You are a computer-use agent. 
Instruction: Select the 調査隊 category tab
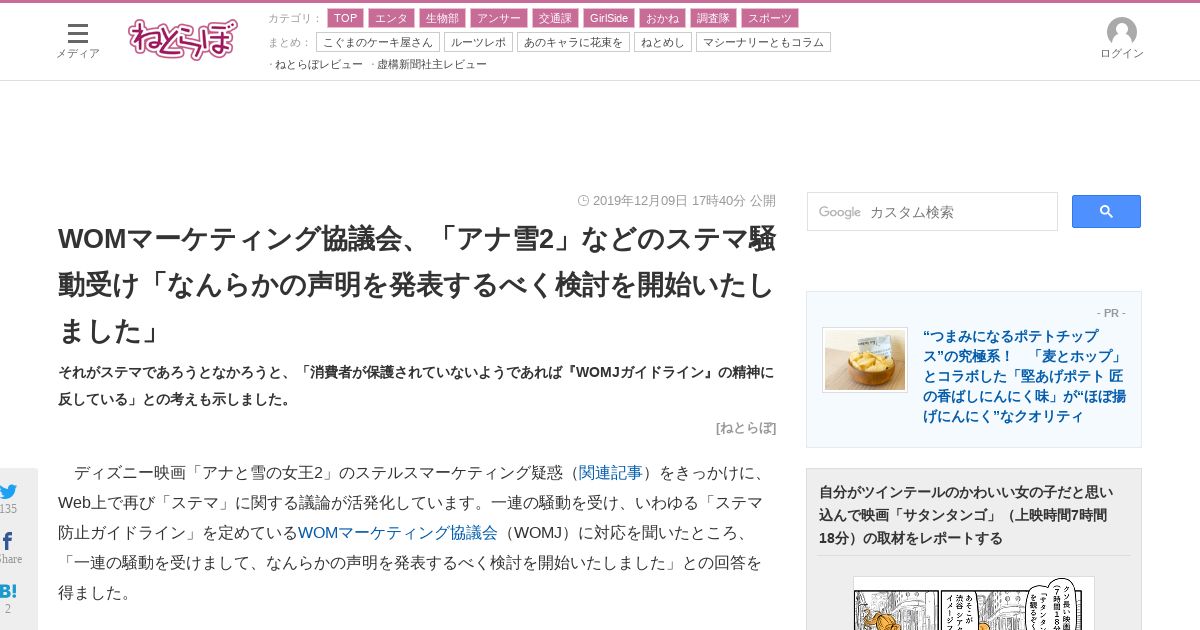(x=713, y=18)
